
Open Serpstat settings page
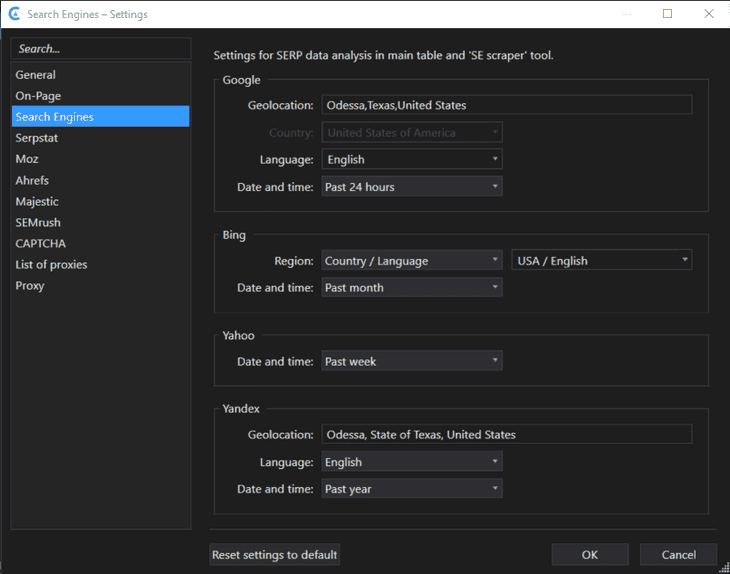tap(37, 138)
